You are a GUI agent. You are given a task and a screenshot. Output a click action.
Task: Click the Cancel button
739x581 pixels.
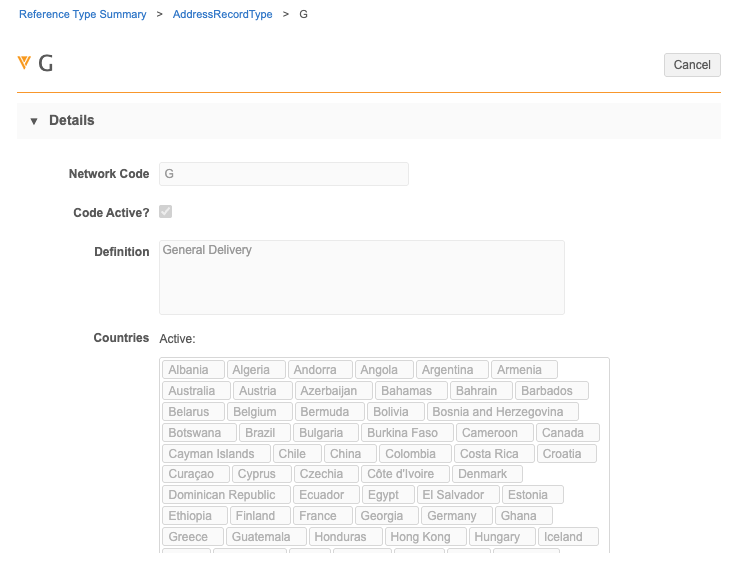691,64
